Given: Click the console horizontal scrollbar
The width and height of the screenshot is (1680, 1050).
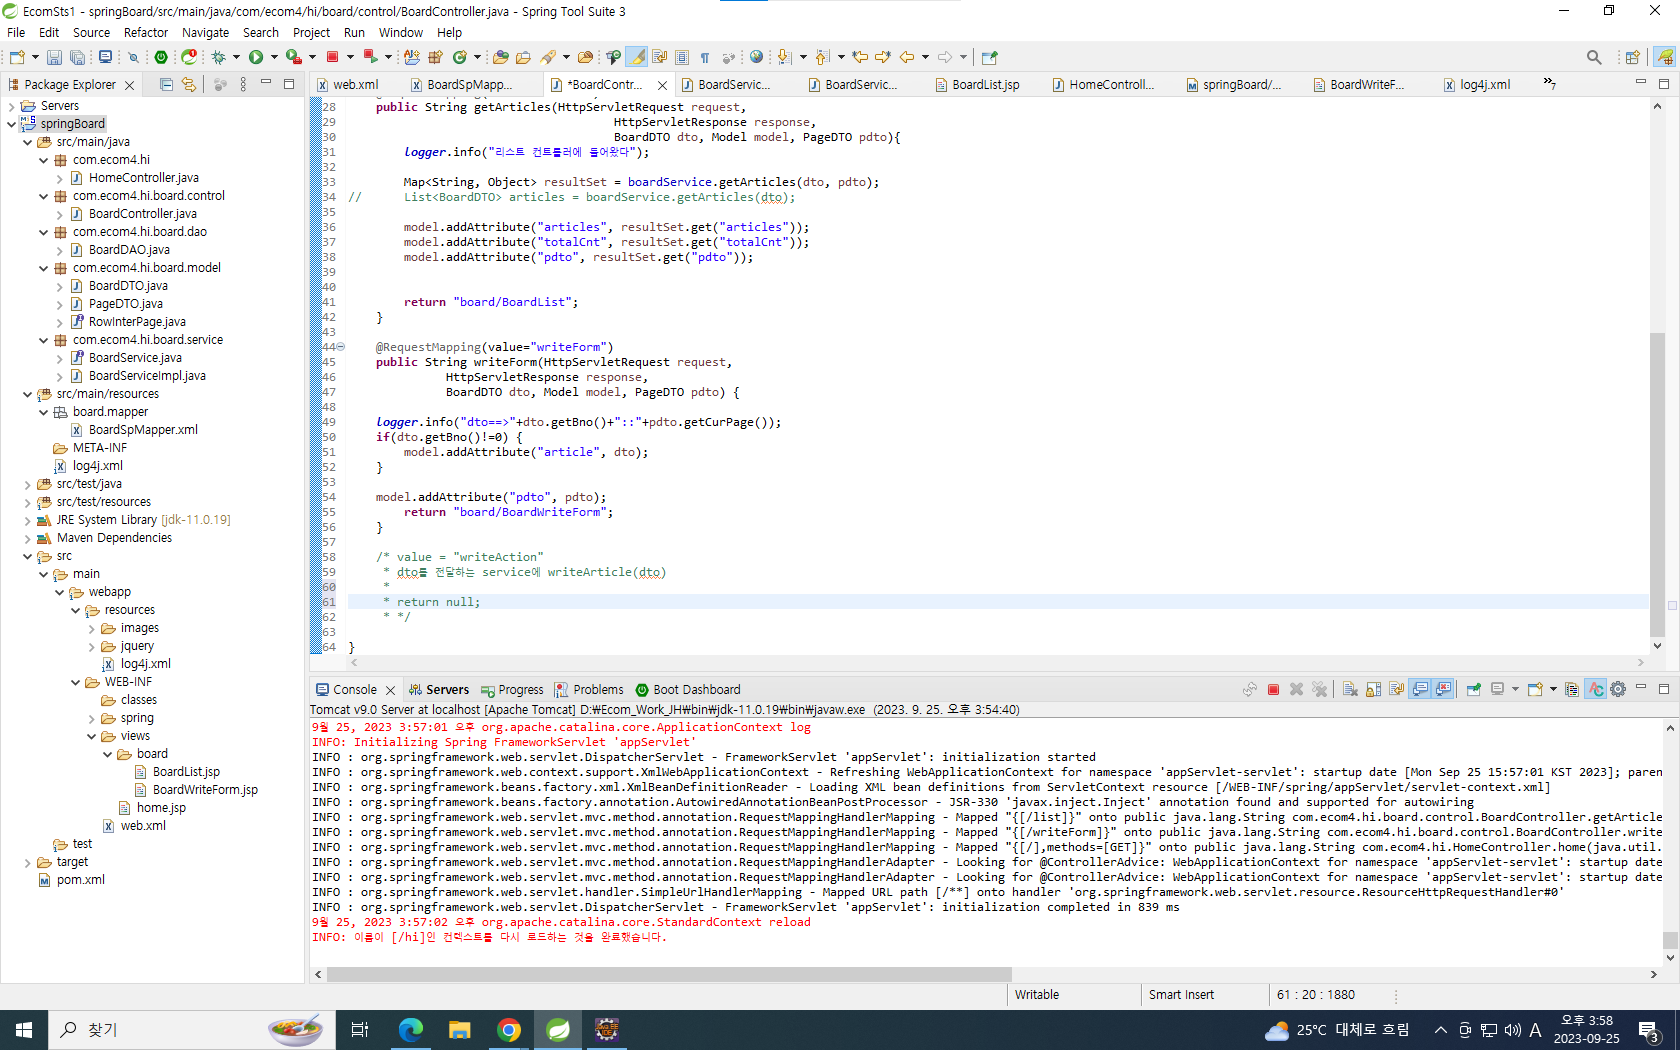Looking at the screenshot, I should click(x=668, y=974).
